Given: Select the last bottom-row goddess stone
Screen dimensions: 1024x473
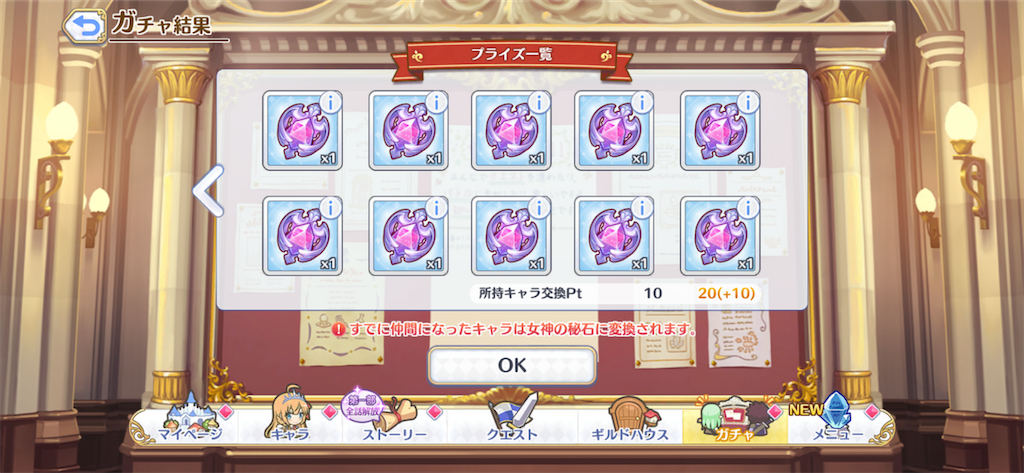Looking at the screenshot, I should (720, 236).
